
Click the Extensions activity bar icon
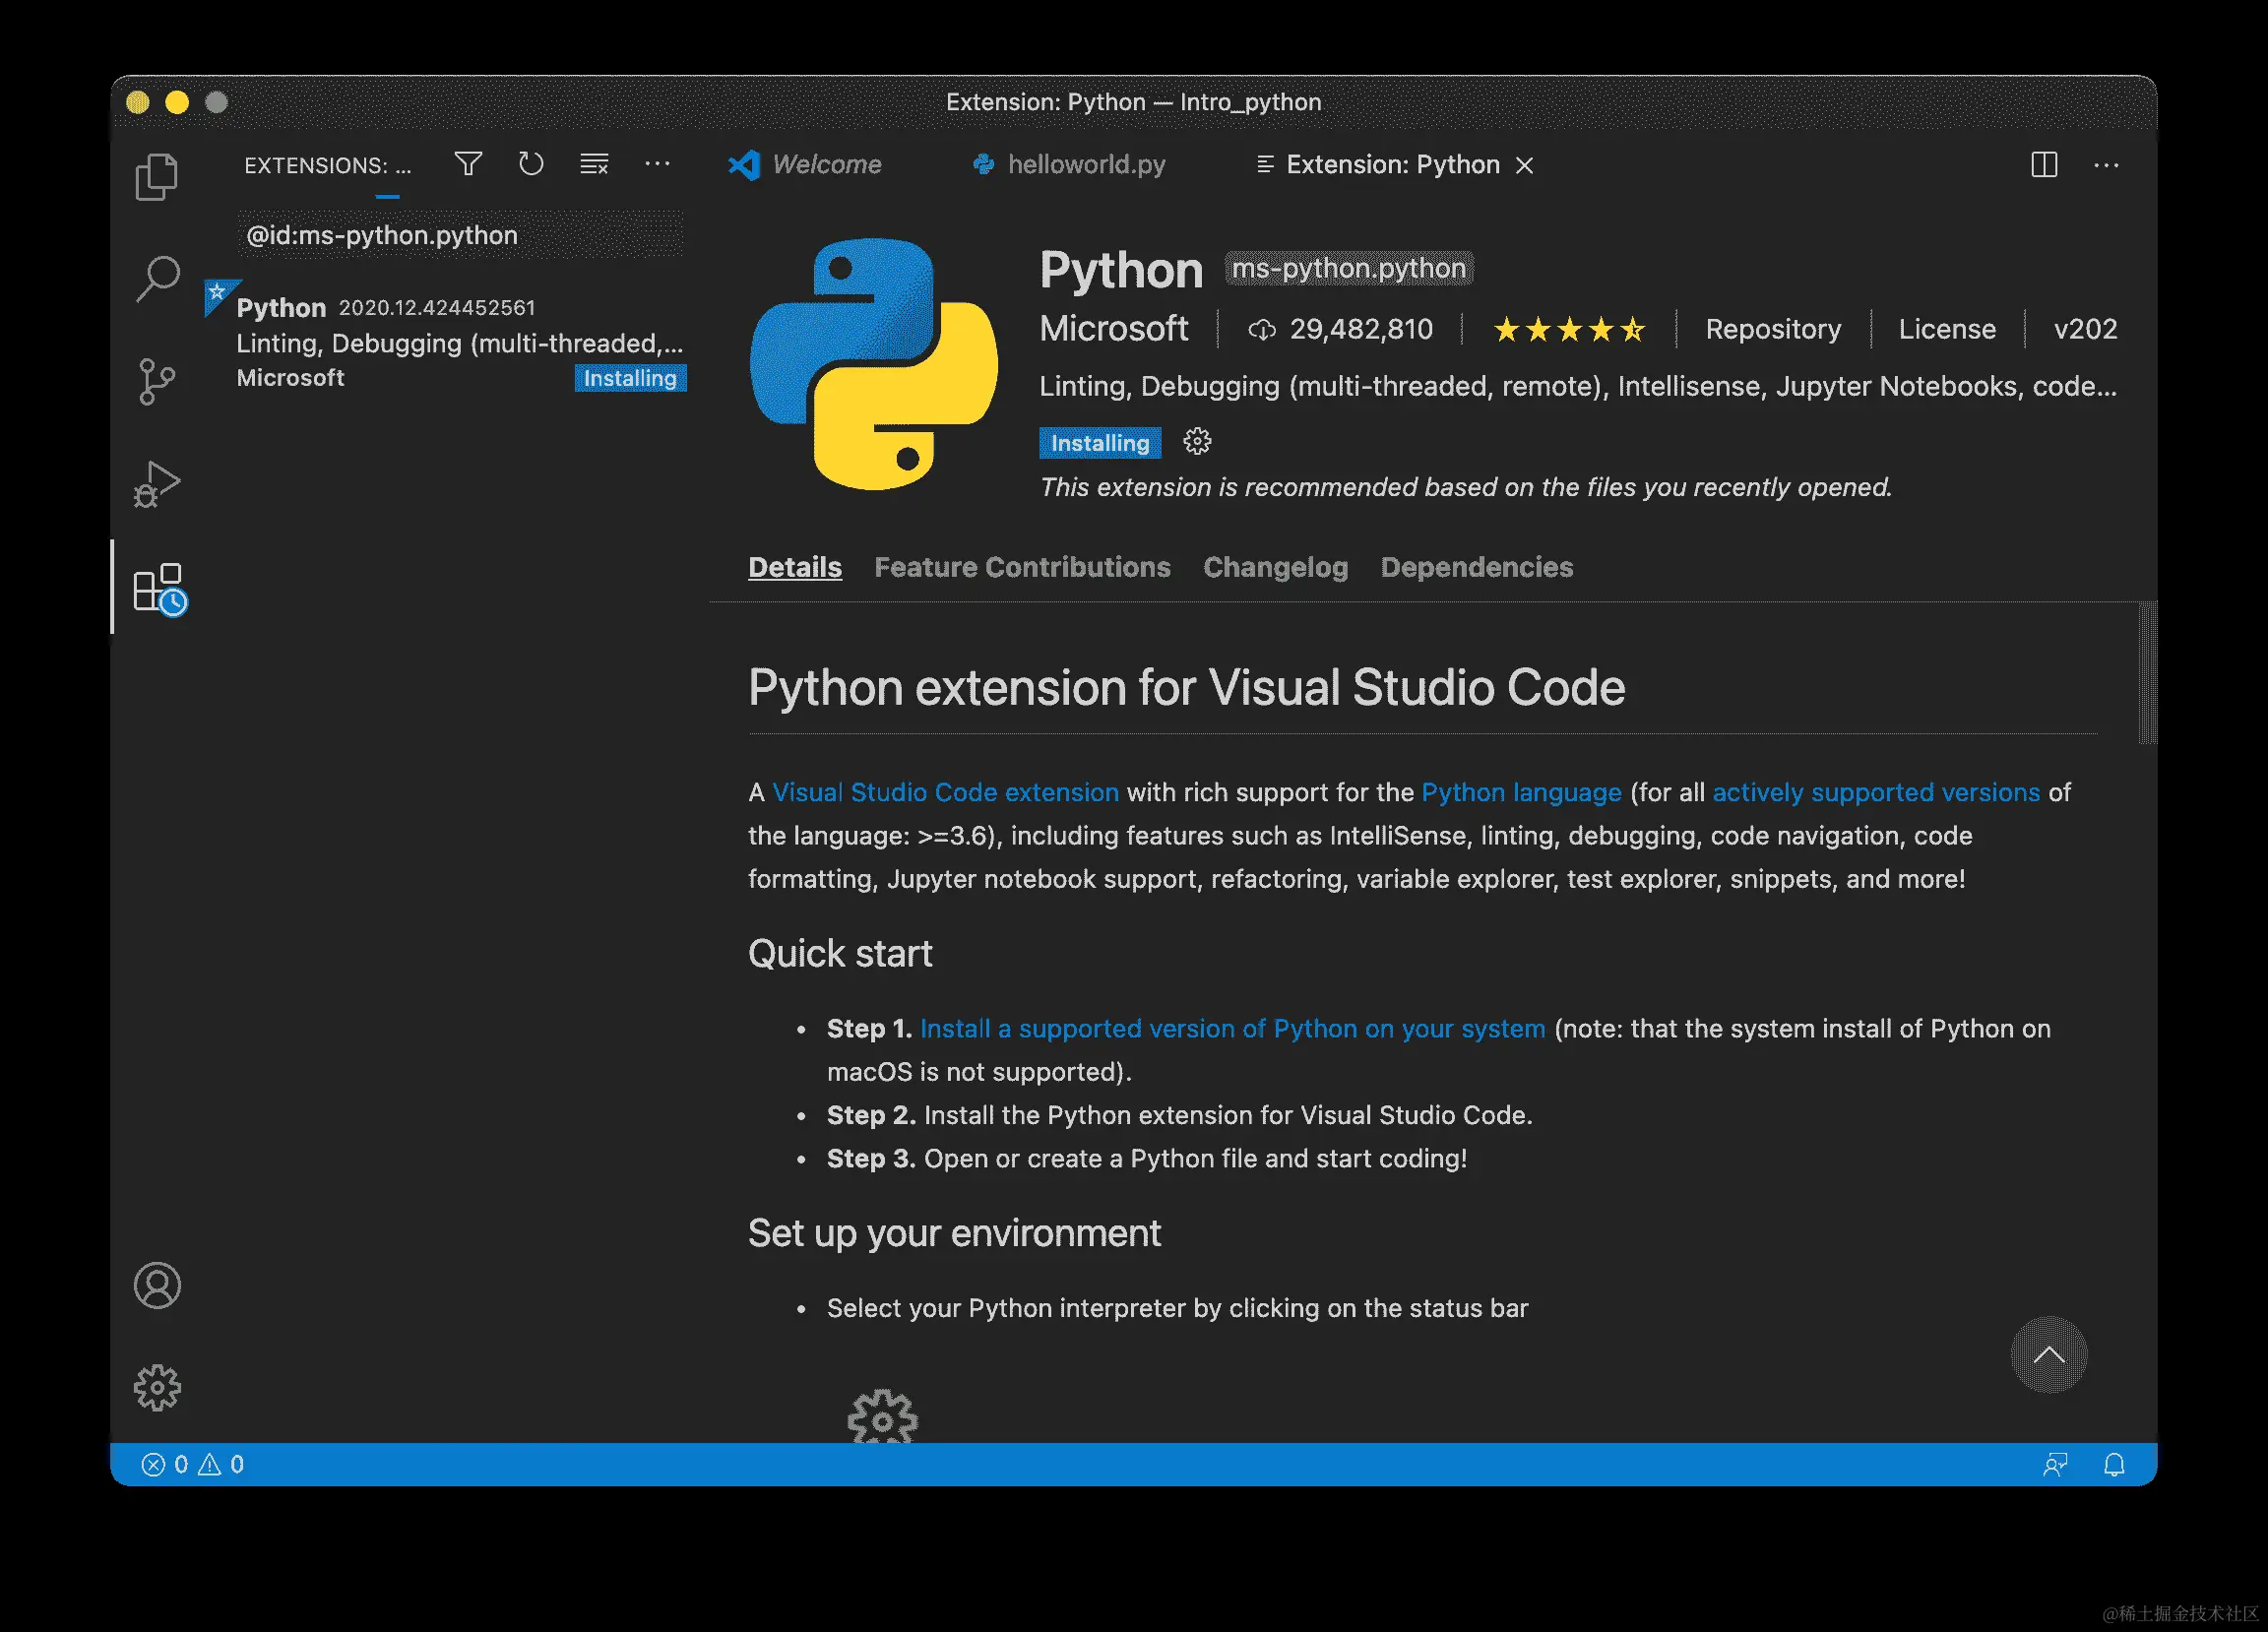159,587
